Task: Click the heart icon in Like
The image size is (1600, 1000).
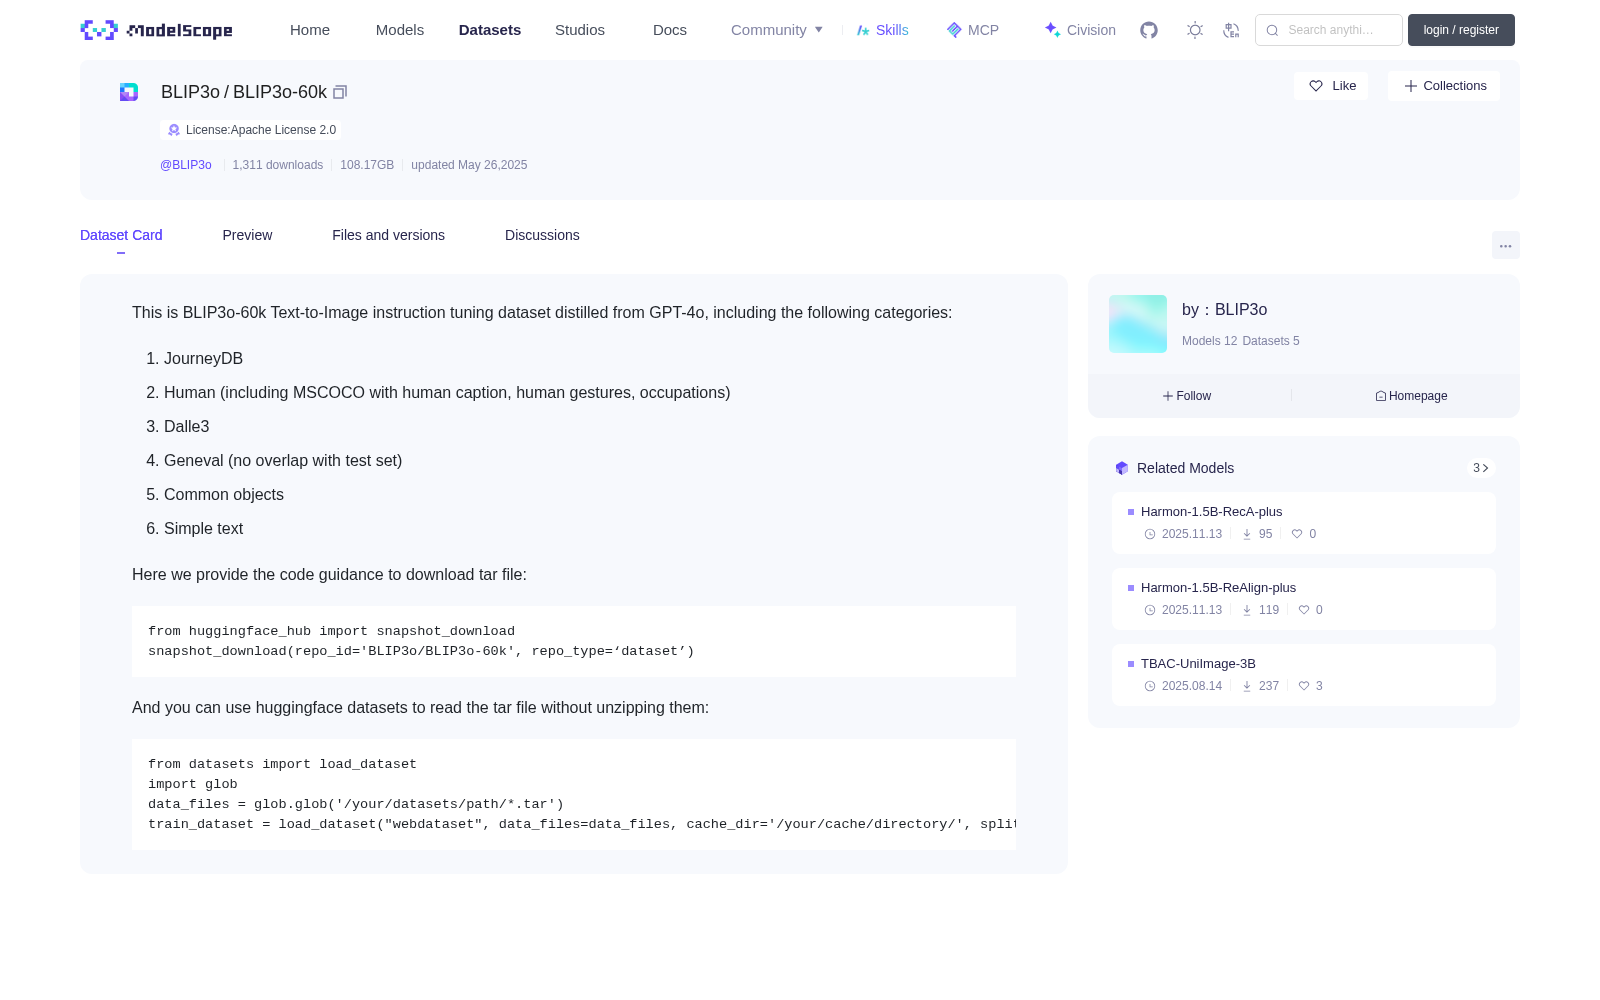Action: click(x=1316, y=86)
